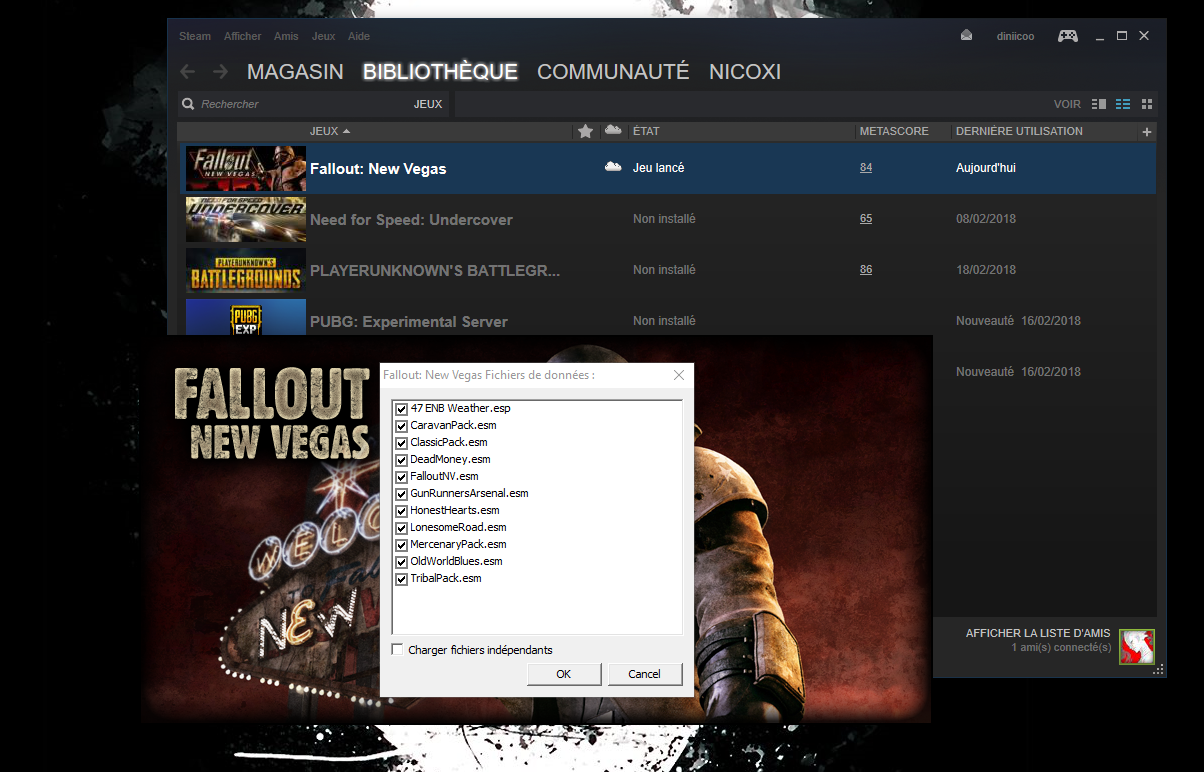Open the Steam menu

[x=195, y=36]
